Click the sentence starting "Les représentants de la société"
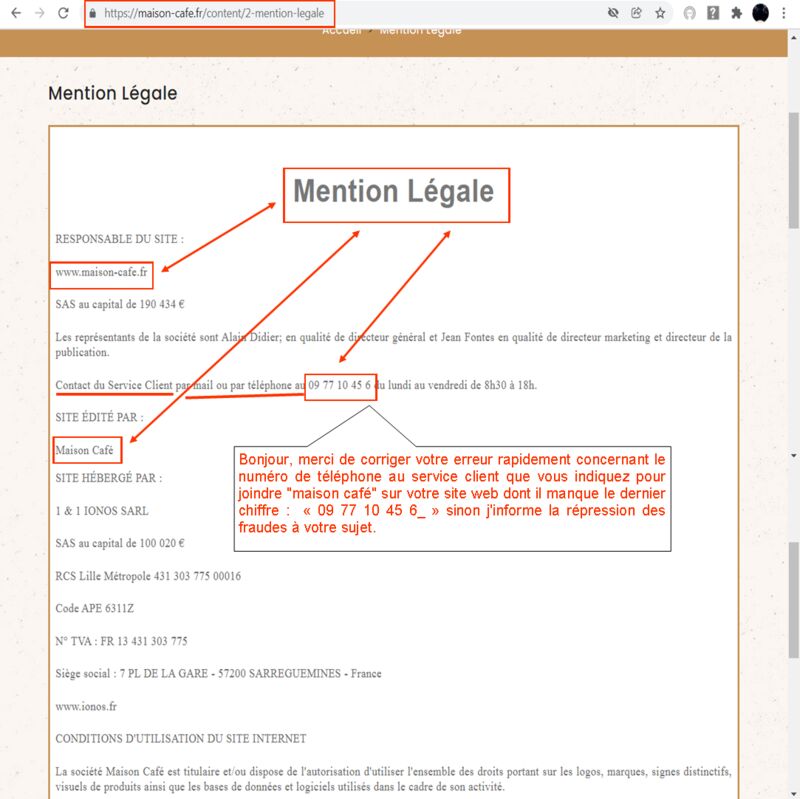Screen dimensions: 800x799 click(393, 344)
